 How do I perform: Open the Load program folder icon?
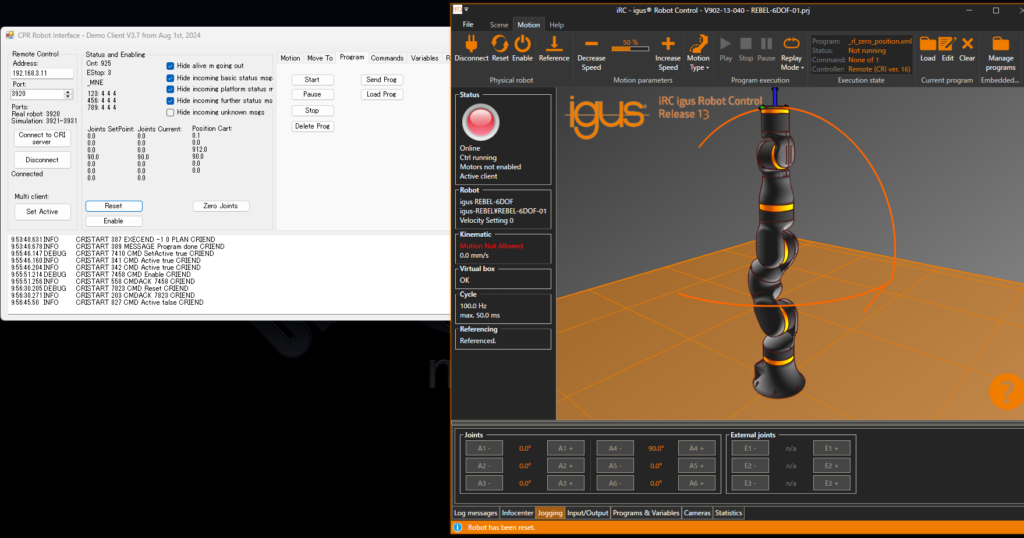click(x=927, y=44)
